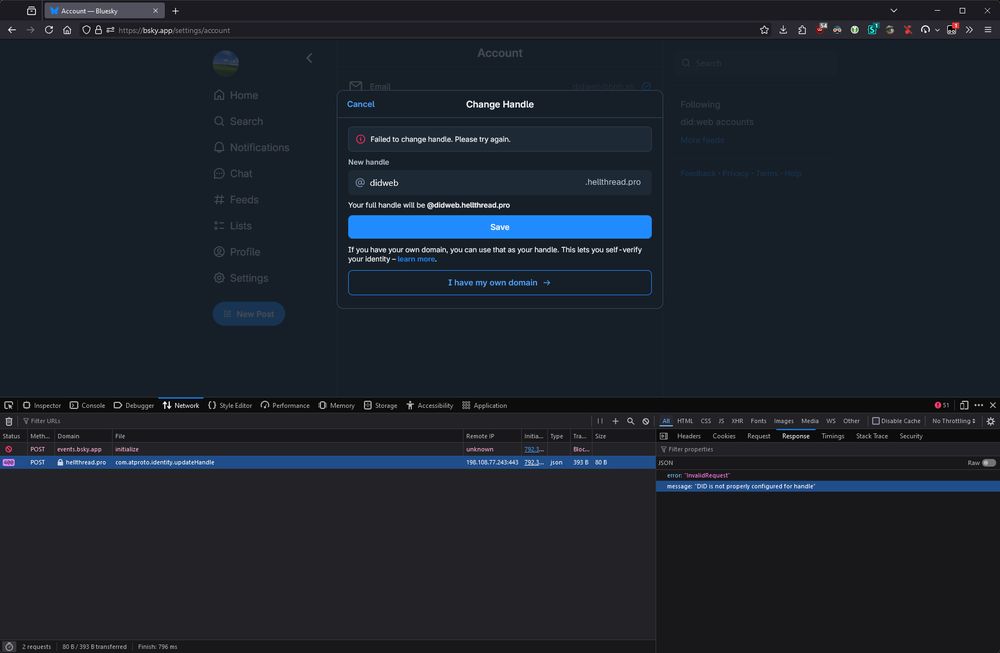1000x653 pixels.
Task: Toggle the Raw response switch
Action: [x=988, y=463]
